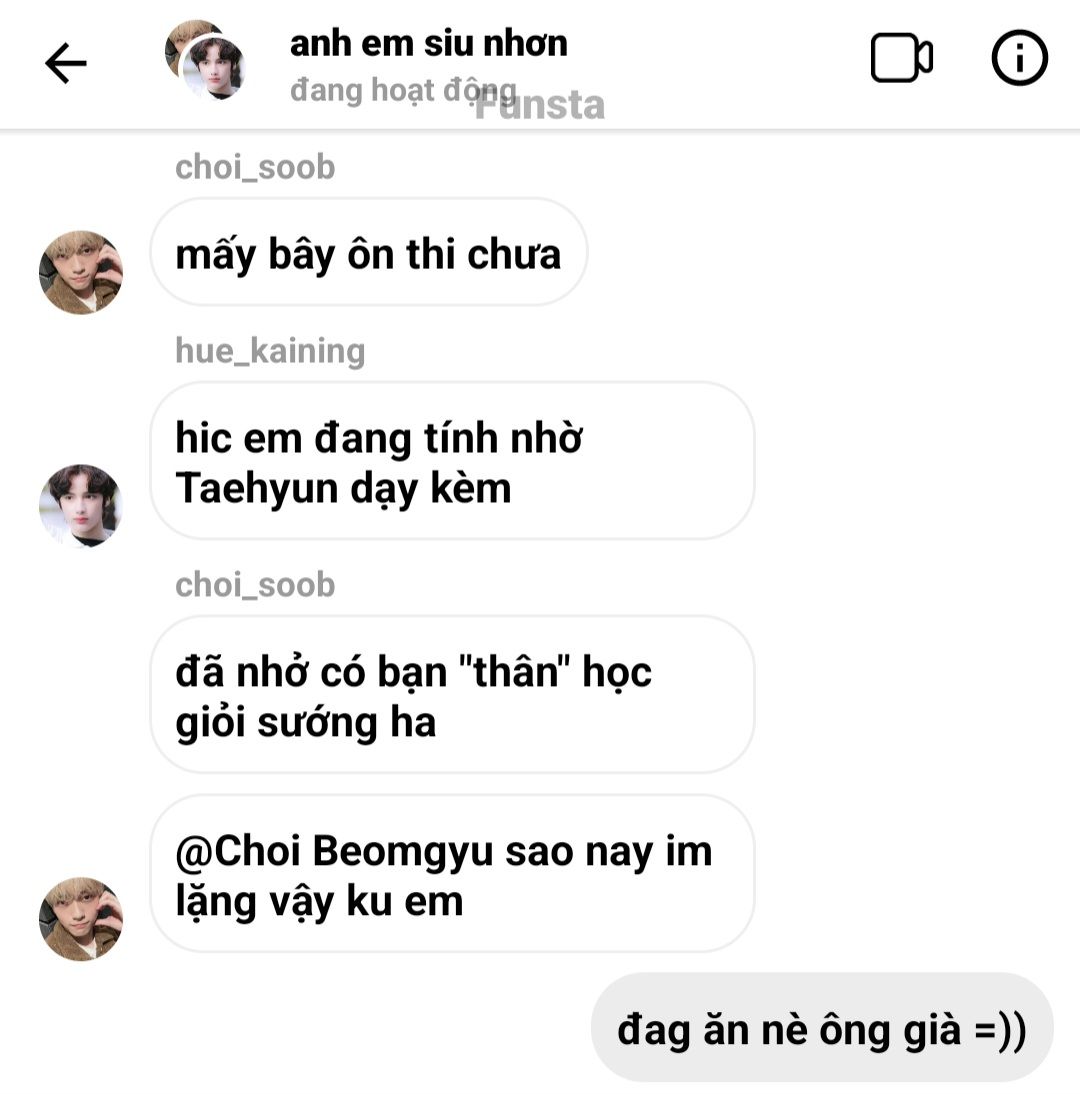Select the message 'mấy bây ôn thi chưa'
This screenshot has height=1094, width=1080.
(x=368, y=253)
